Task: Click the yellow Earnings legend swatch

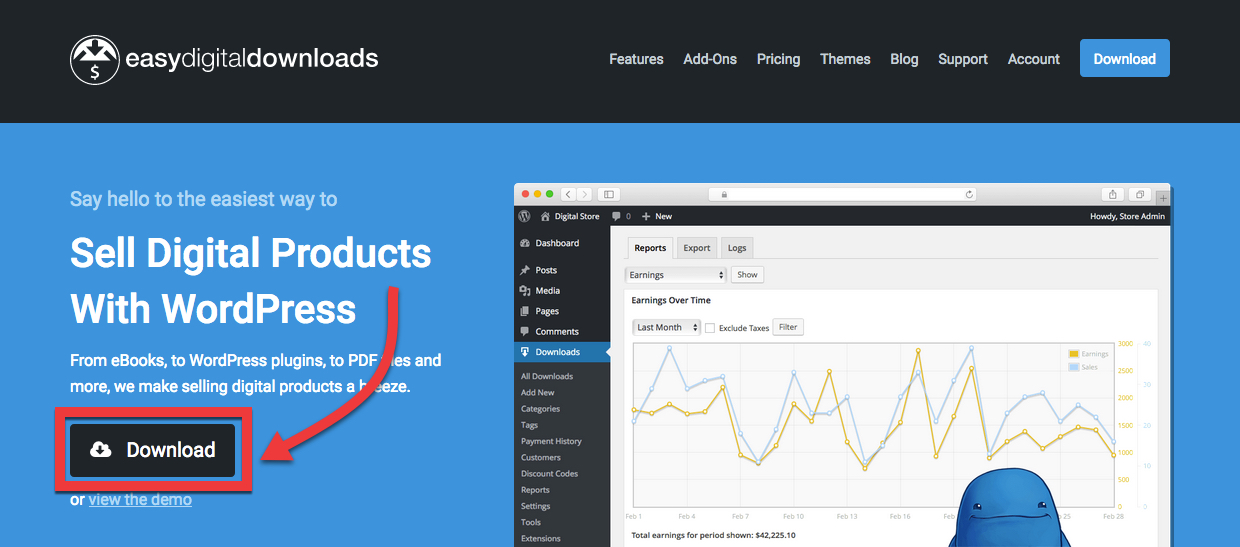Action: click(1074, 354)
